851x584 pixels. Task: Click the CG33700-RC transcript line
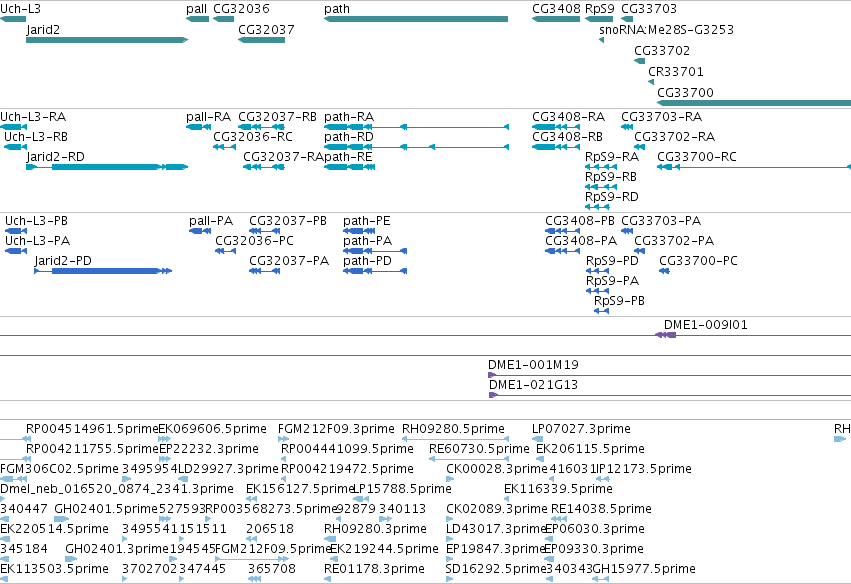(x=754, y=167)
